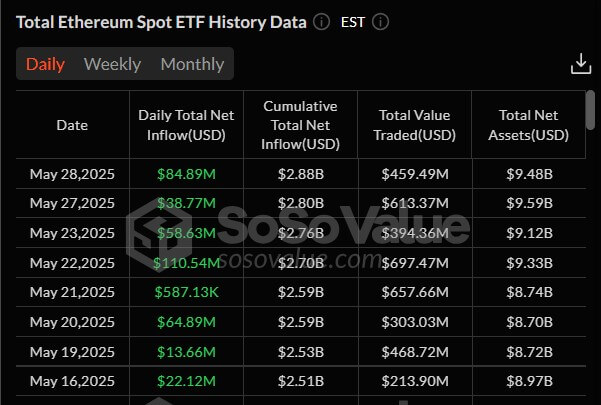Viewport: 601px width, 405px height.
Task: Click the vertical scrollbar on the table
Action: [591, 110]
